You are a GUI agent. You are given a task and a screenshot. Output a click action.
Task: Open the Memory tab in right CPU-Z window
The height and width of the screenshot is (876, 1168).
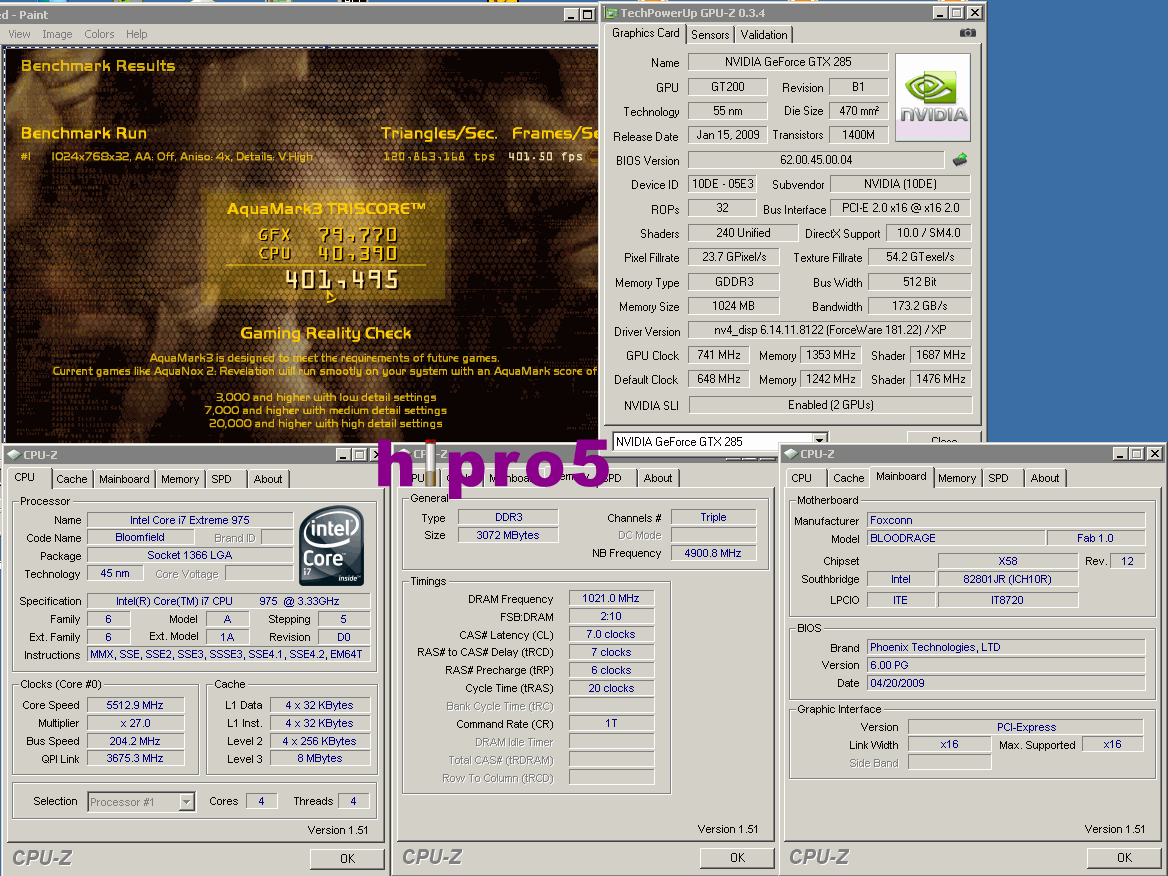click(x=957, y=478)
